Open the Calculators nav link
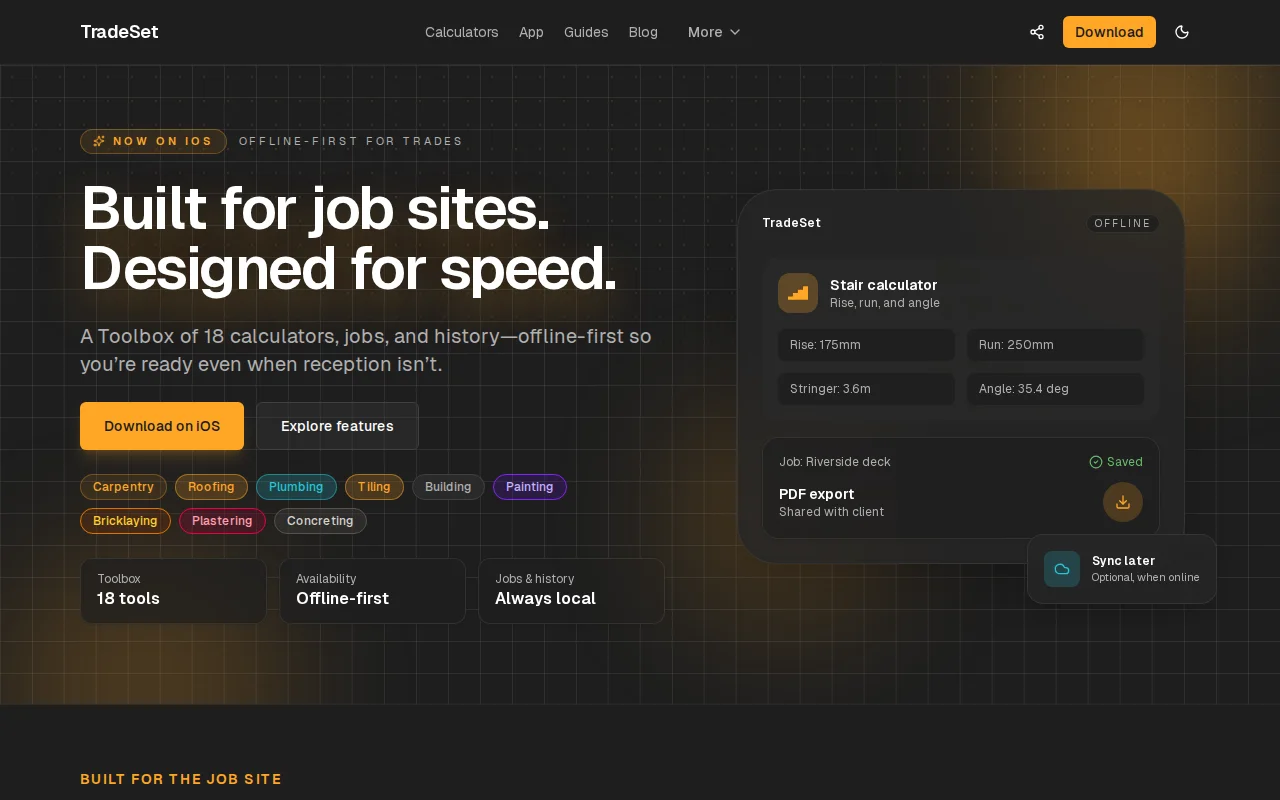The height and width of the screenshot is (800, 1280). (x=461, y=32)
